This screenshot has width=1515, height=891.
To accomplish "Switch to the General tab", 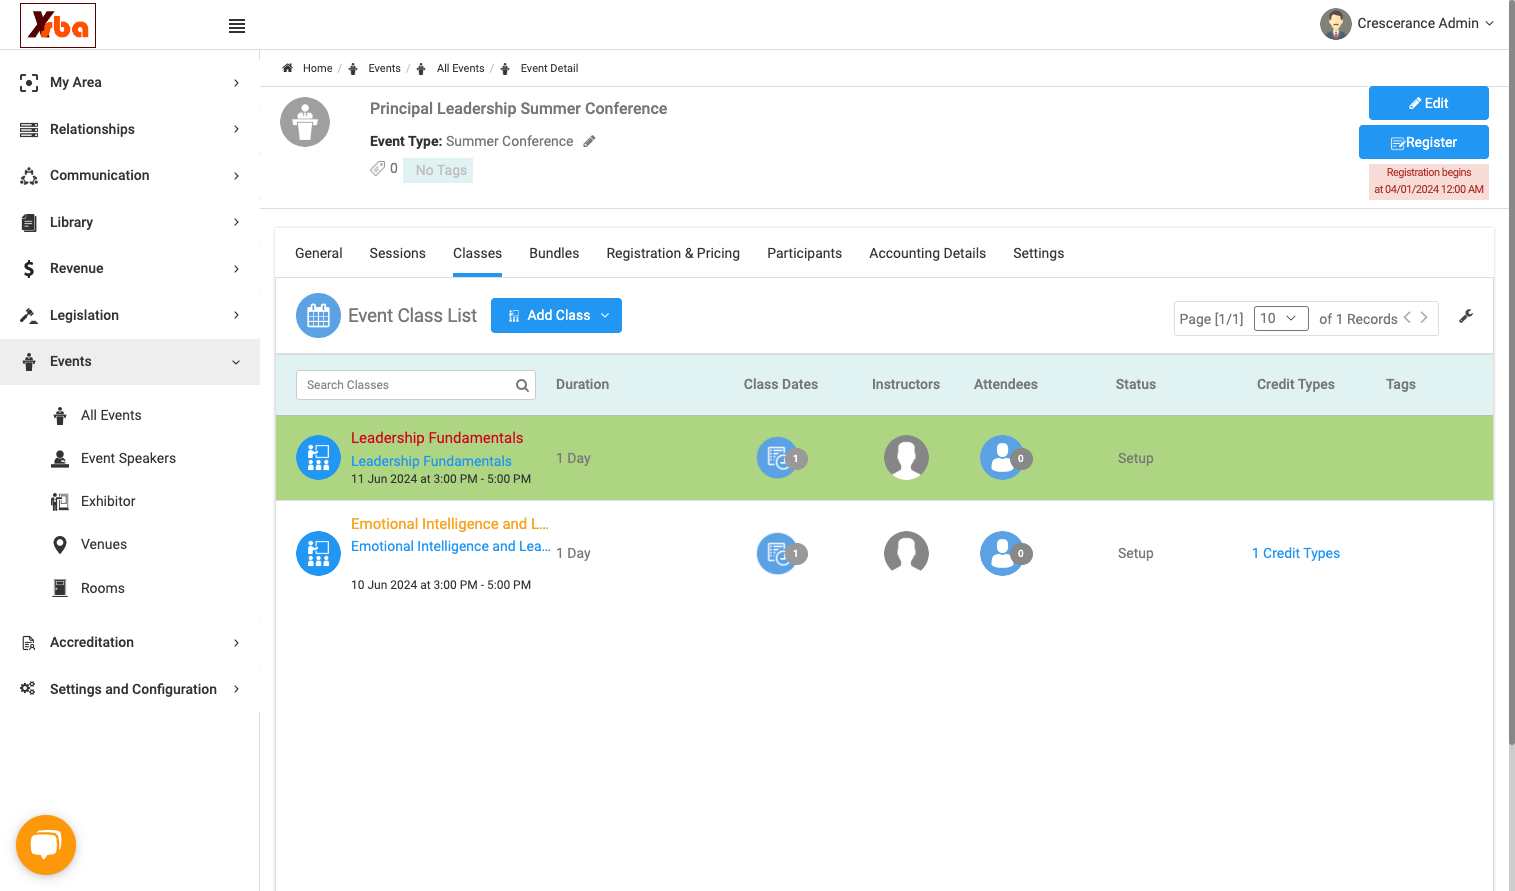I will pyautogui.click(x=319, y=253).
